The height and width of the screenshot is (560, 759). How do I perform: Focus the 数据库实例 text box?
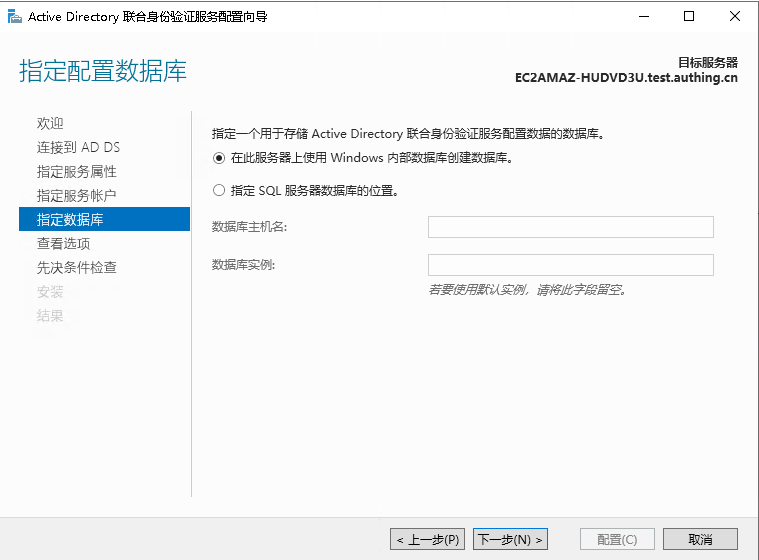tap(571, 265)
